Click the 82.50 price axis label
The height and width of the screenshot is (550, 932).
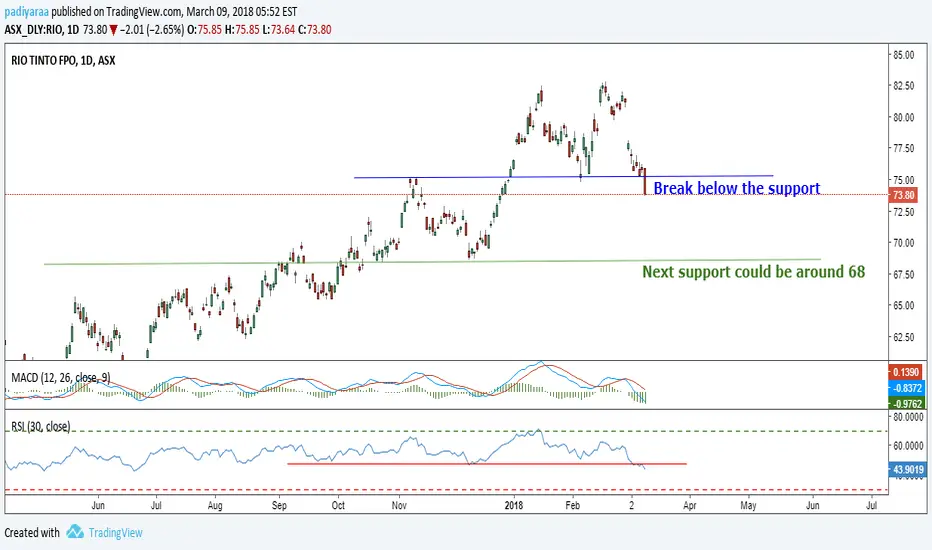(x=903, y=86)
